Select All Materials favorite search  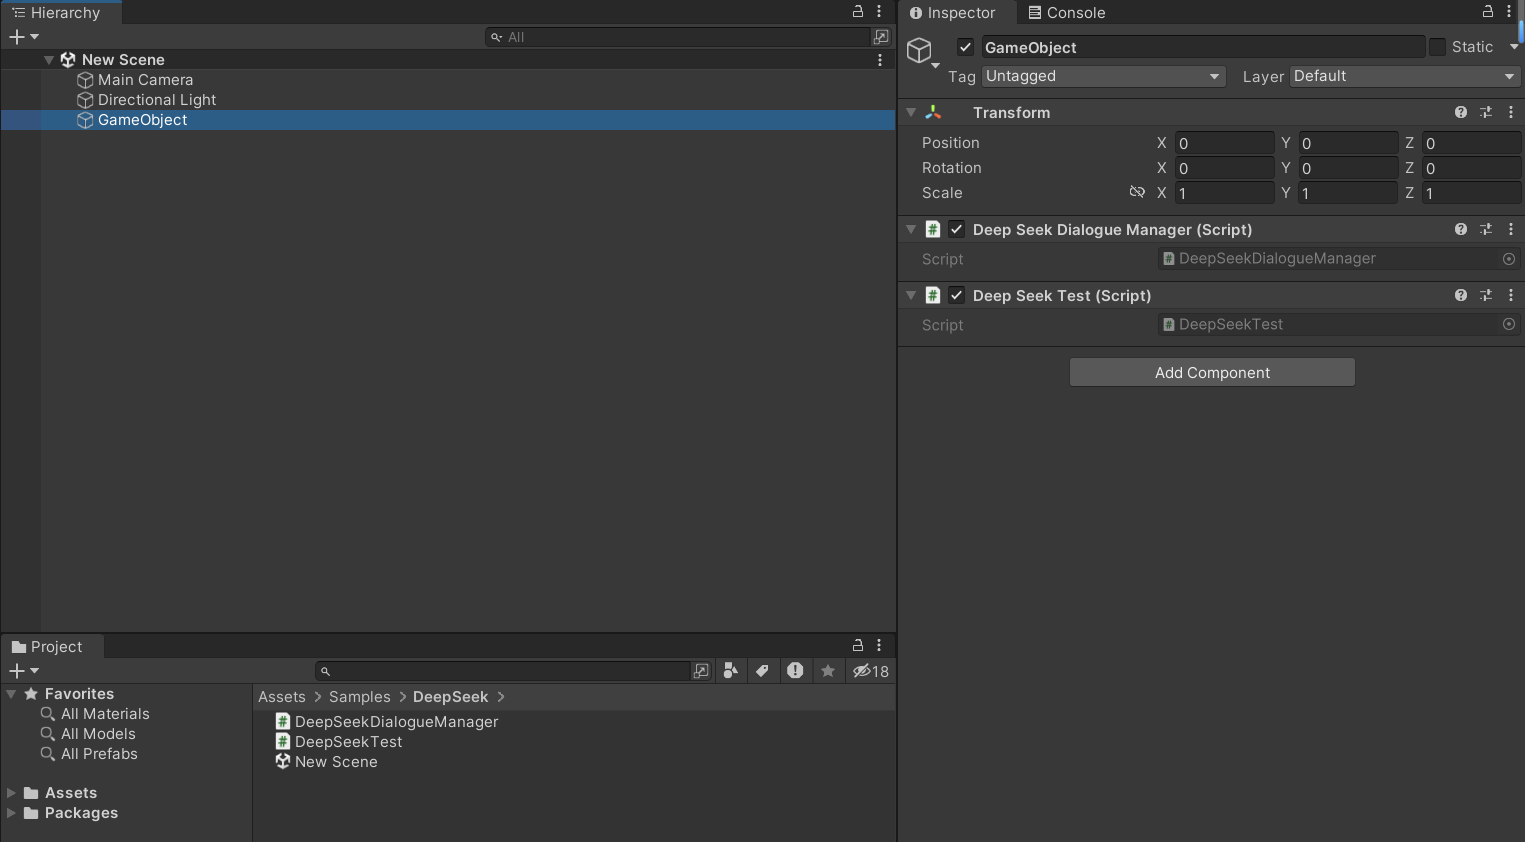click(x=95, y=714)
